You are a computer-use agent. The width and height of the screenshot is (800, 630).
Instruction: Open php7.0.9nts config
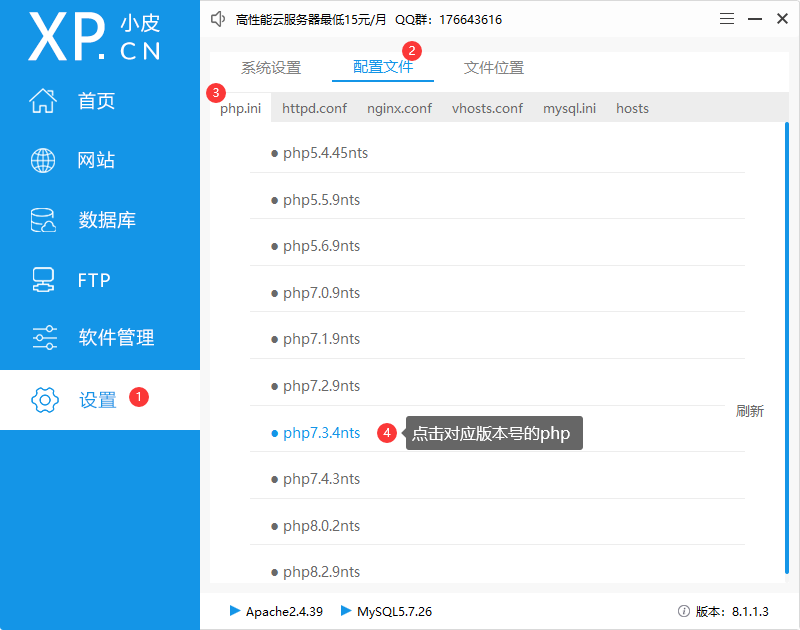point(321,293)
